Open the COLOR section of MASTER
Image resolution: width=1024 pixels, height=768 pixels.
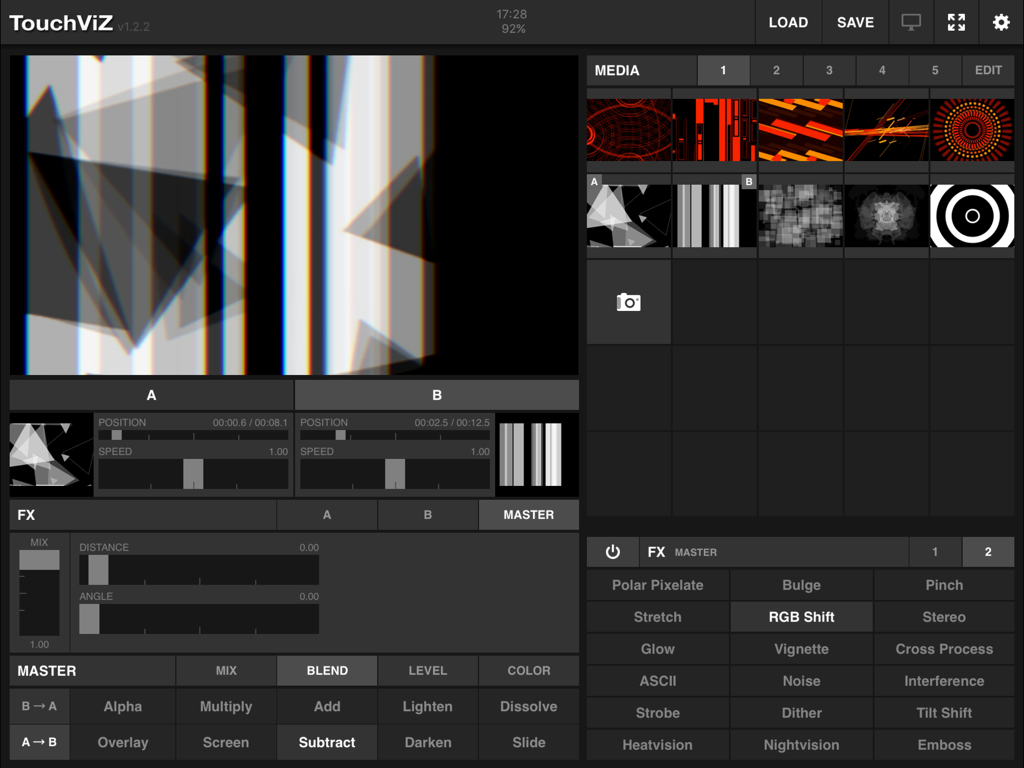pyautogui.click(x=528, y=670)
